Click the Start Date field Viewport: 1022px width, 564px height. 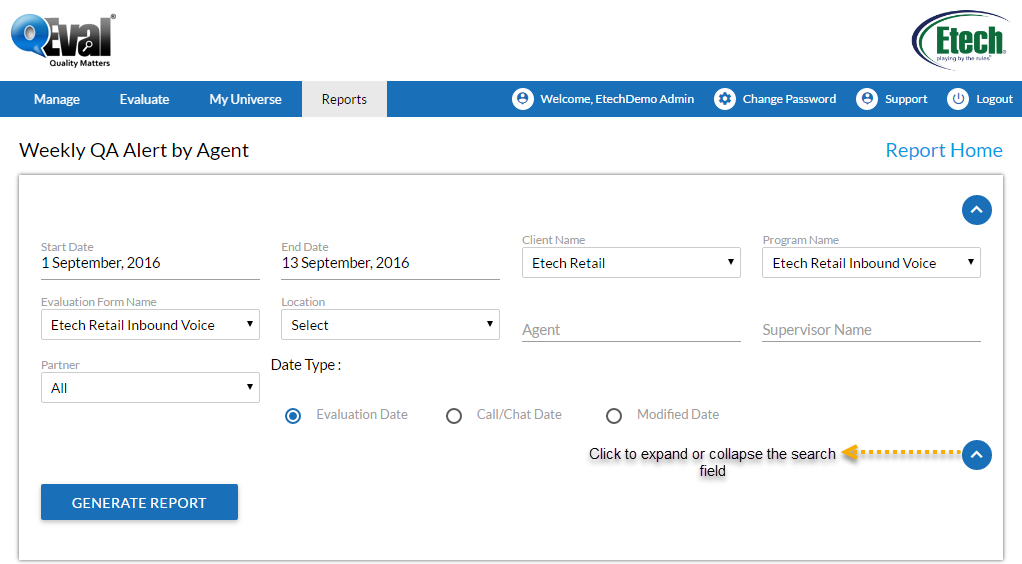point(151,263)
